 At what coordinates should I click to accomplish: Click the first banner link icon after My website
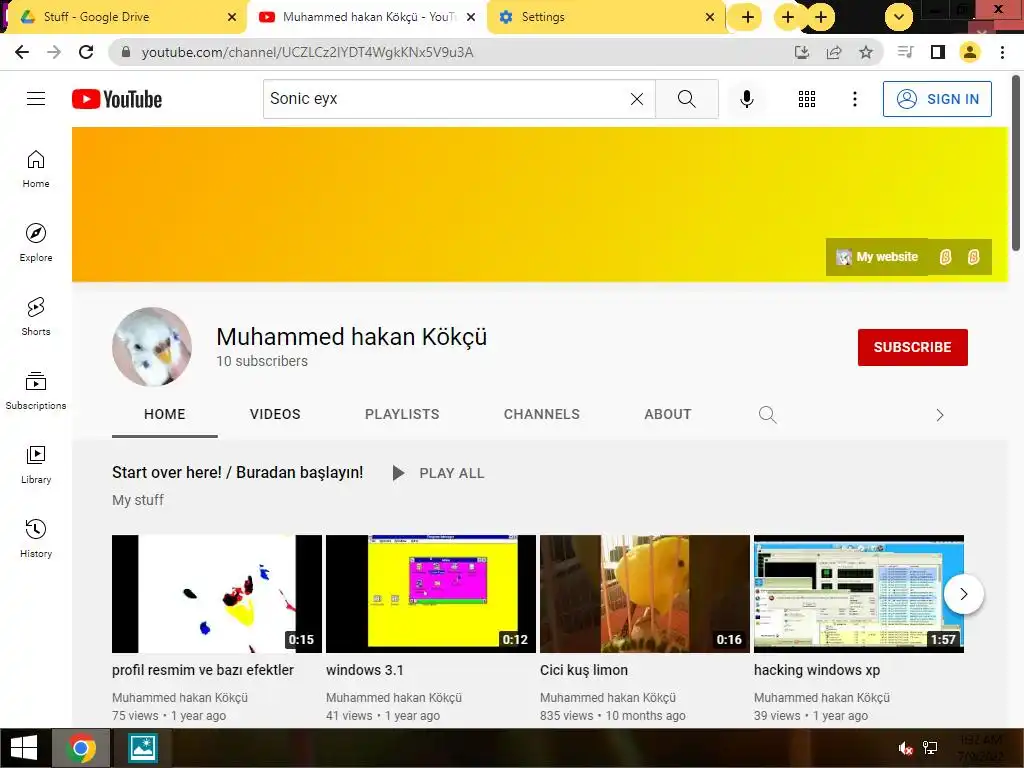click(x=945, y=257)
